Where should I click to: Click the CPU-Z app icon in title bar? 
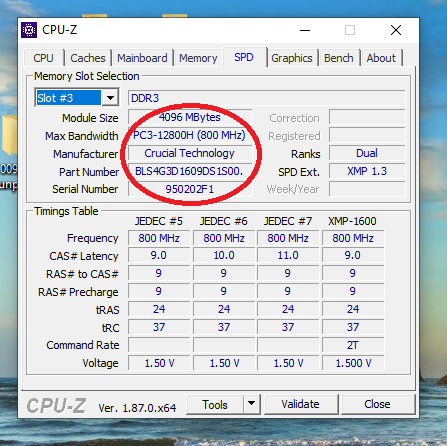(29, 30)
